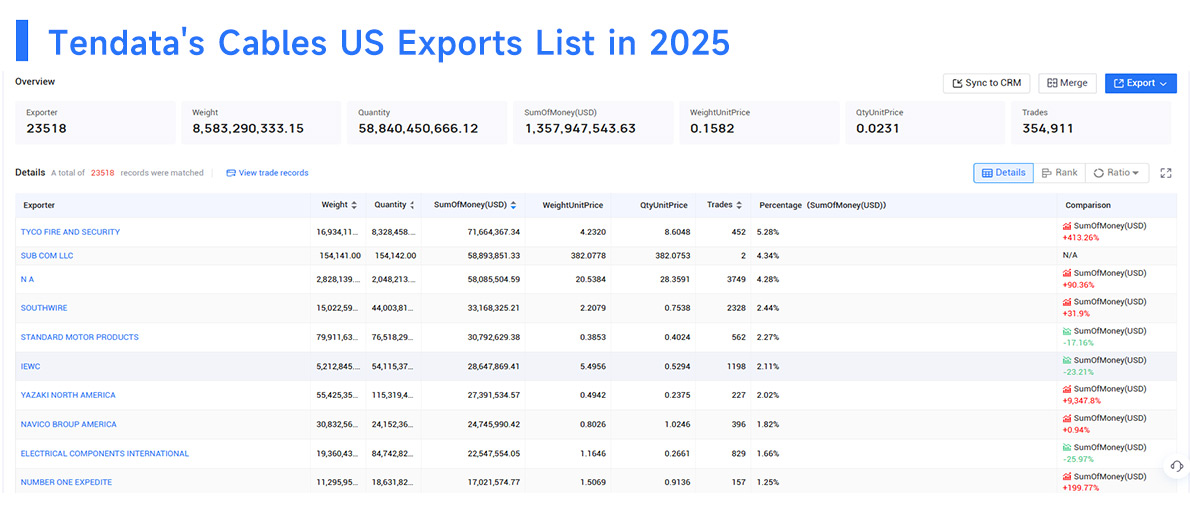Click the Merge button

1067,83
